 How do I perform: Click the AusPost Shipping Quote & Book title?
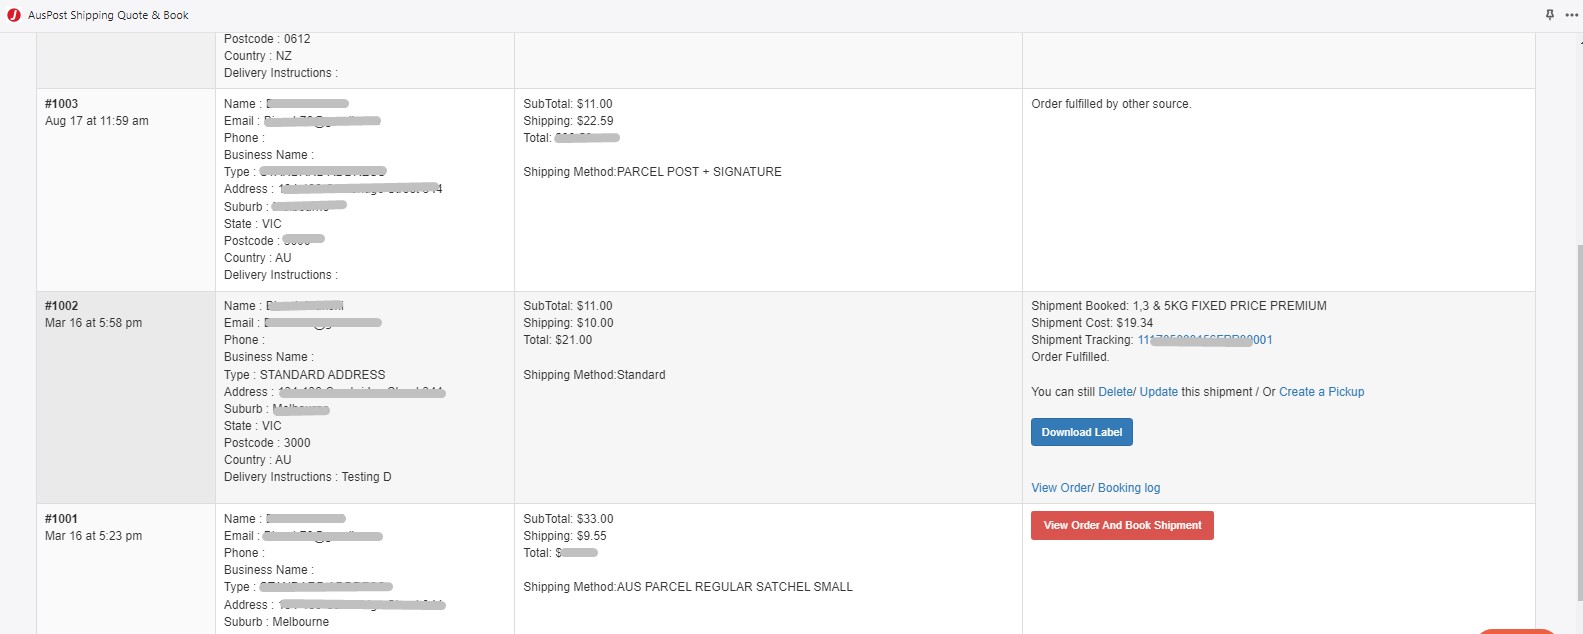tap(108, 15)
